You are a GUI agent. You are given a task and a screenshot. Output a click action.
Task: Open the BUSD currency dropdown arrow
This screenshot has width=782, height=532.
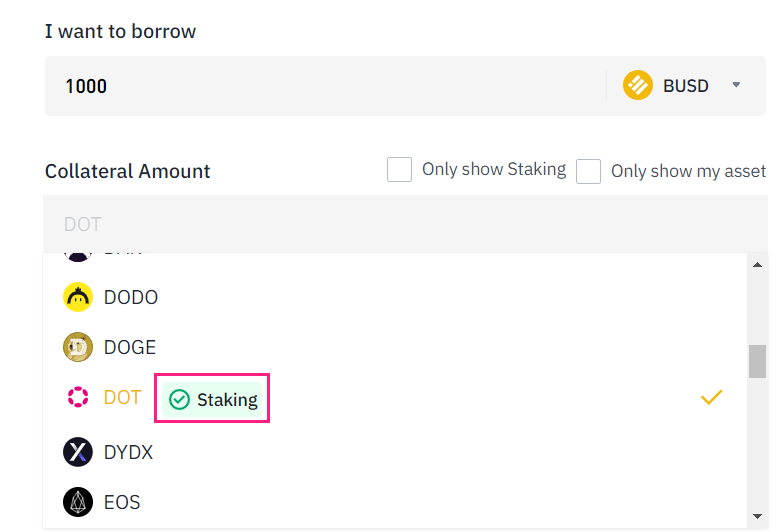[737, 85]
